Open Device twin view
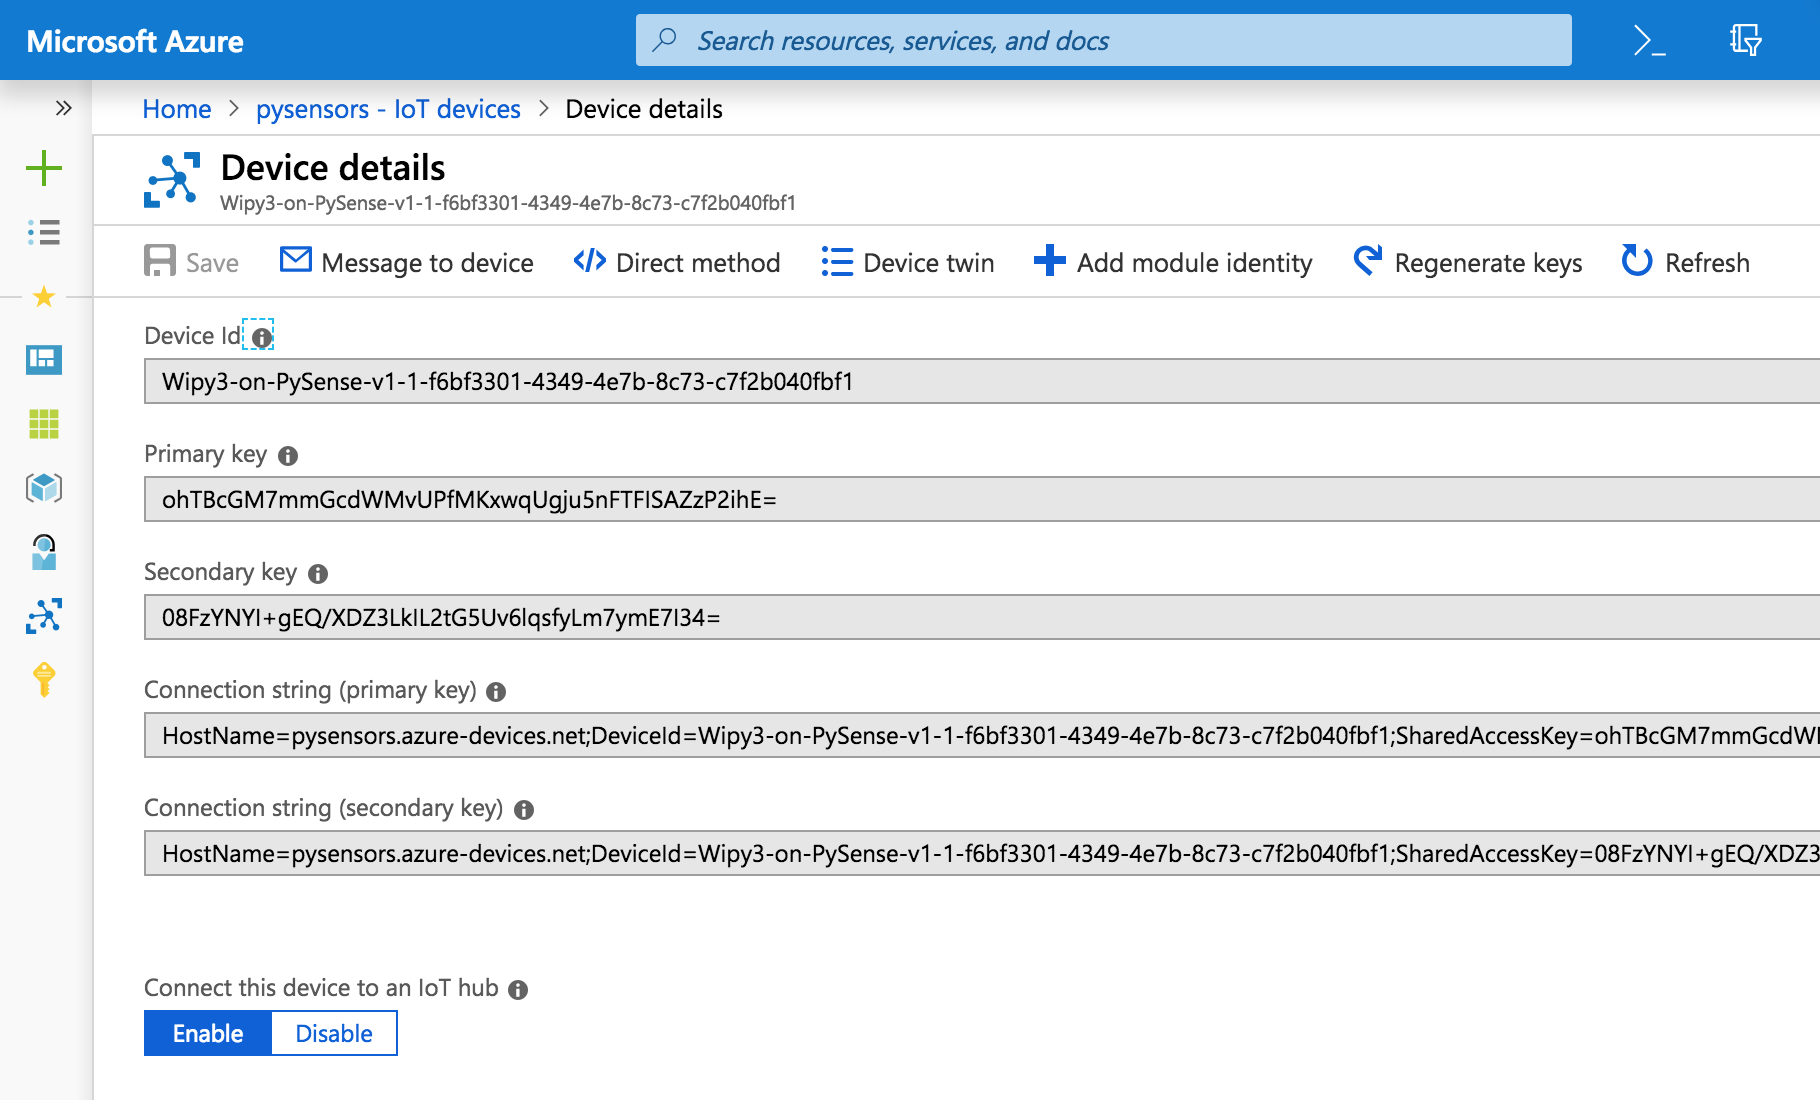This screenshot has height=1100, width=1820. [x=906, y=262]
